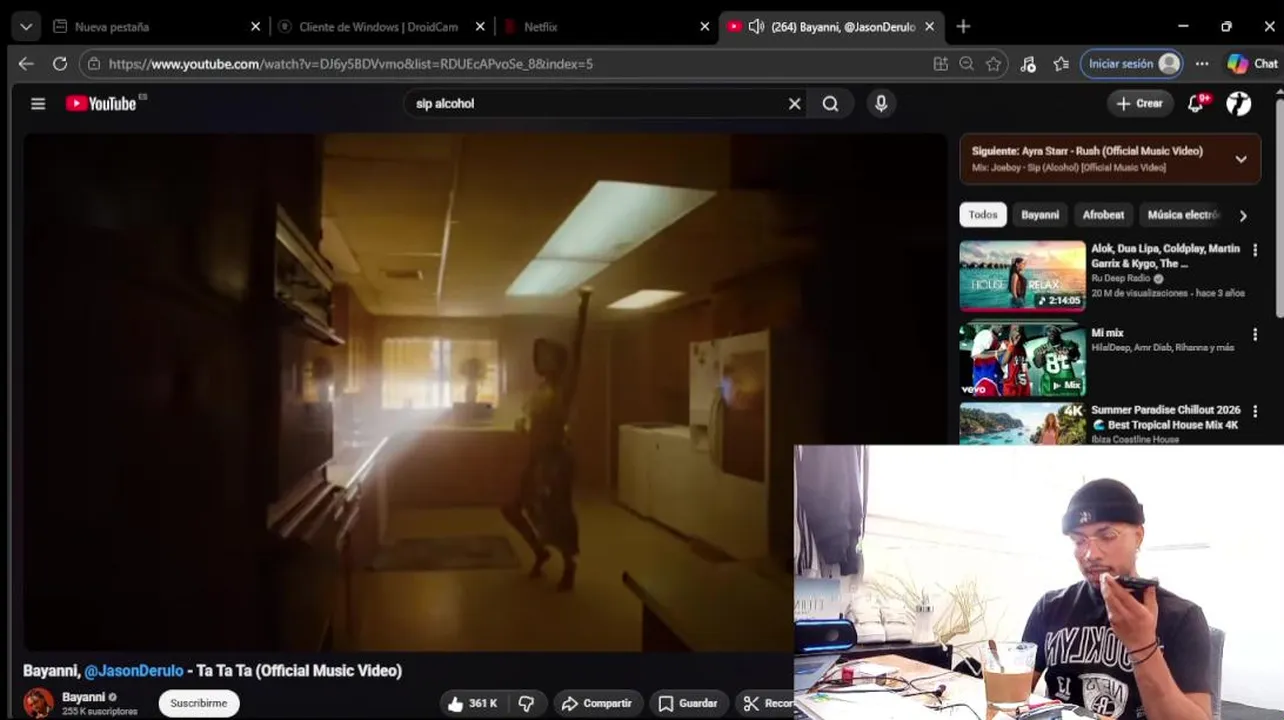This screenshot has height=720, width=1284.
Task: Open the YouTube account avatar menu
Action: [1239, 103]
